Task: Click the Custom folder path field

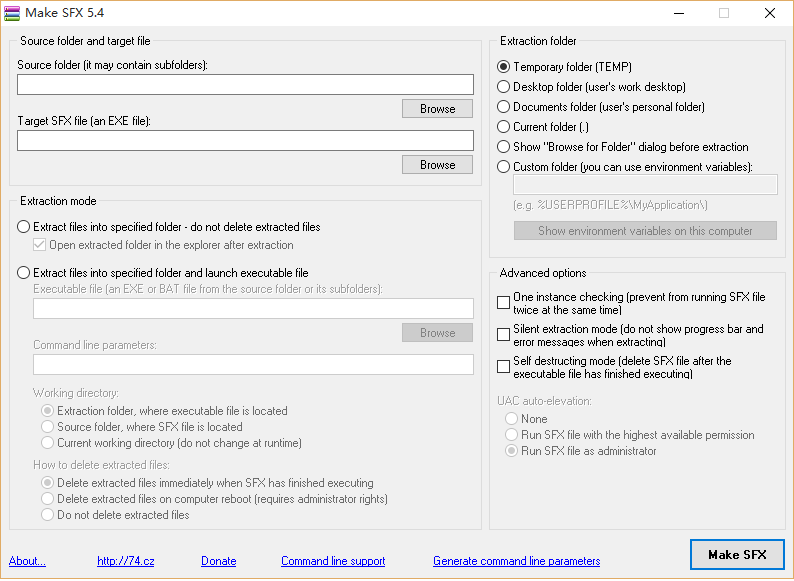Action: pos(645,185)
